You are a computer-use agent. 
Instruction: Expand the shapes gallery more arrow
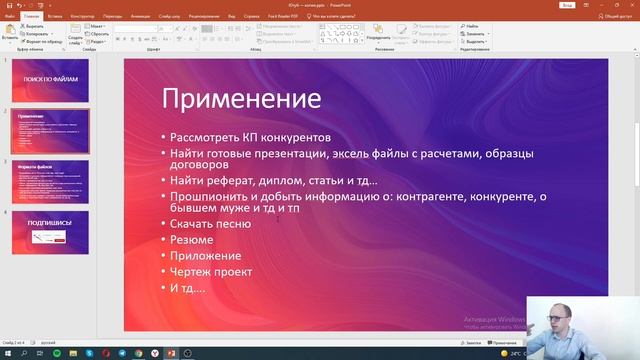[362, 41]
